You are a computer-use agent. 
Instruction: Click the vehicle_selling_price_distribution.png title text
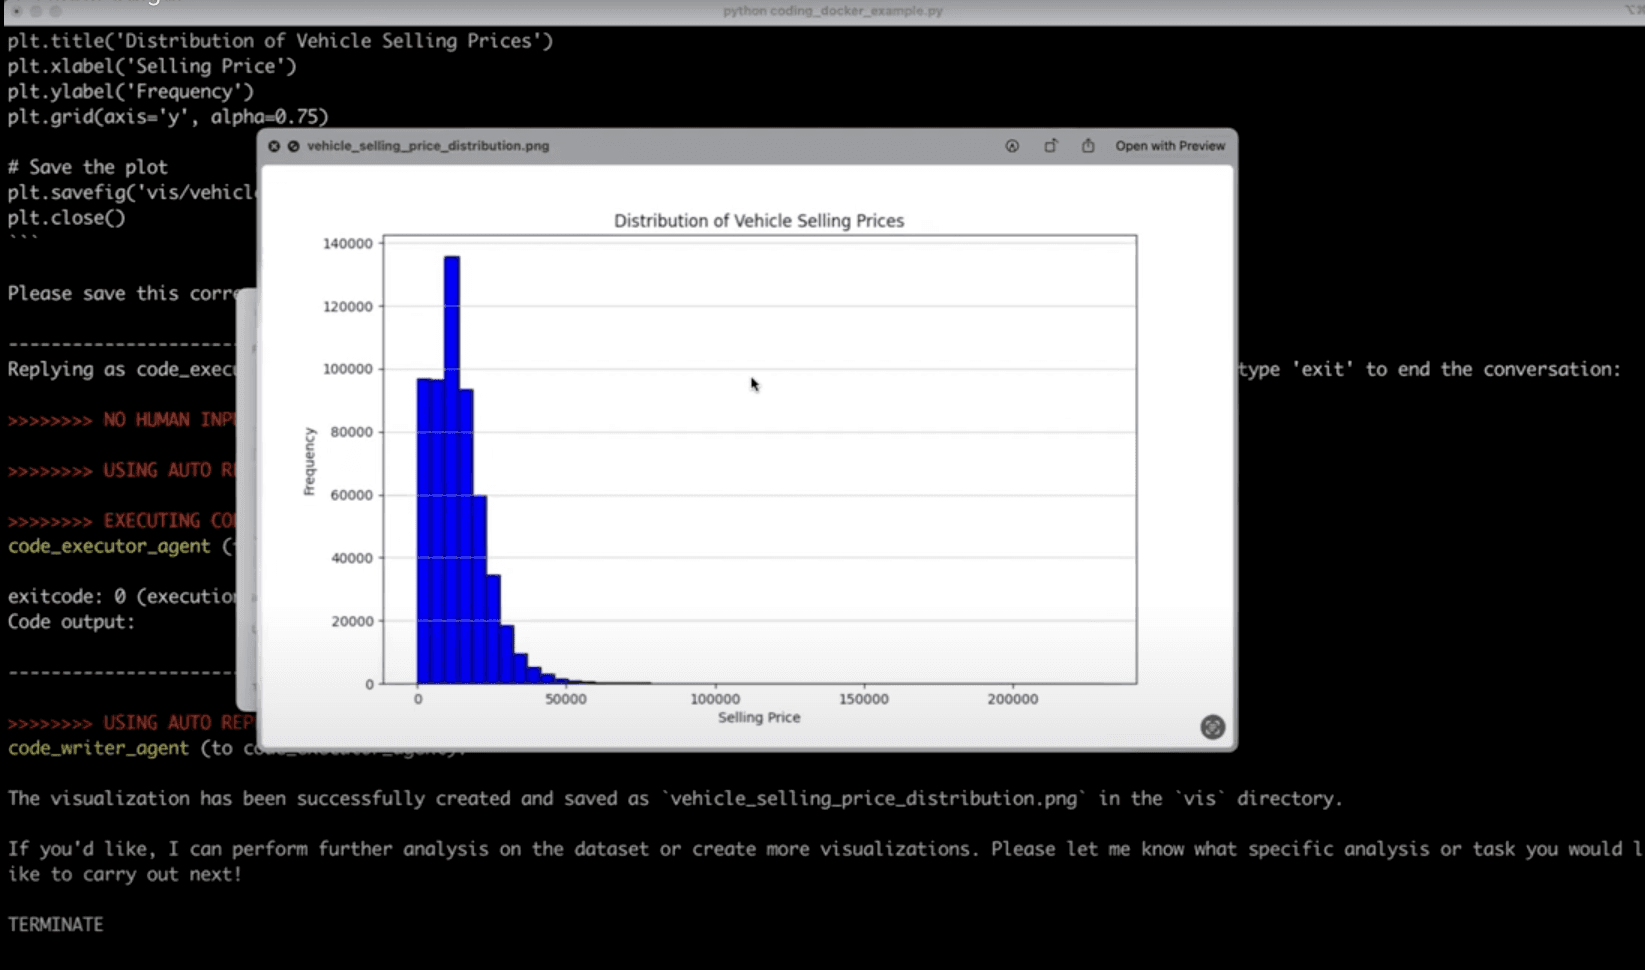coord(428,146)
